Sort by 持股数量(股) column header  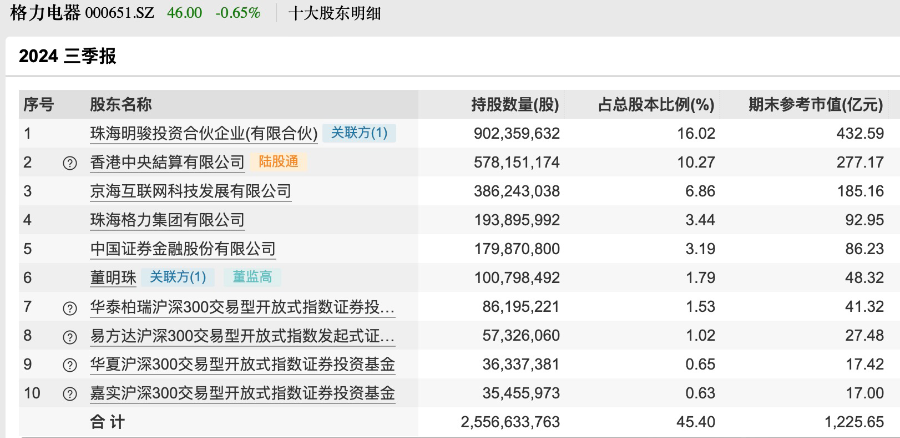[x=515, y=104]
